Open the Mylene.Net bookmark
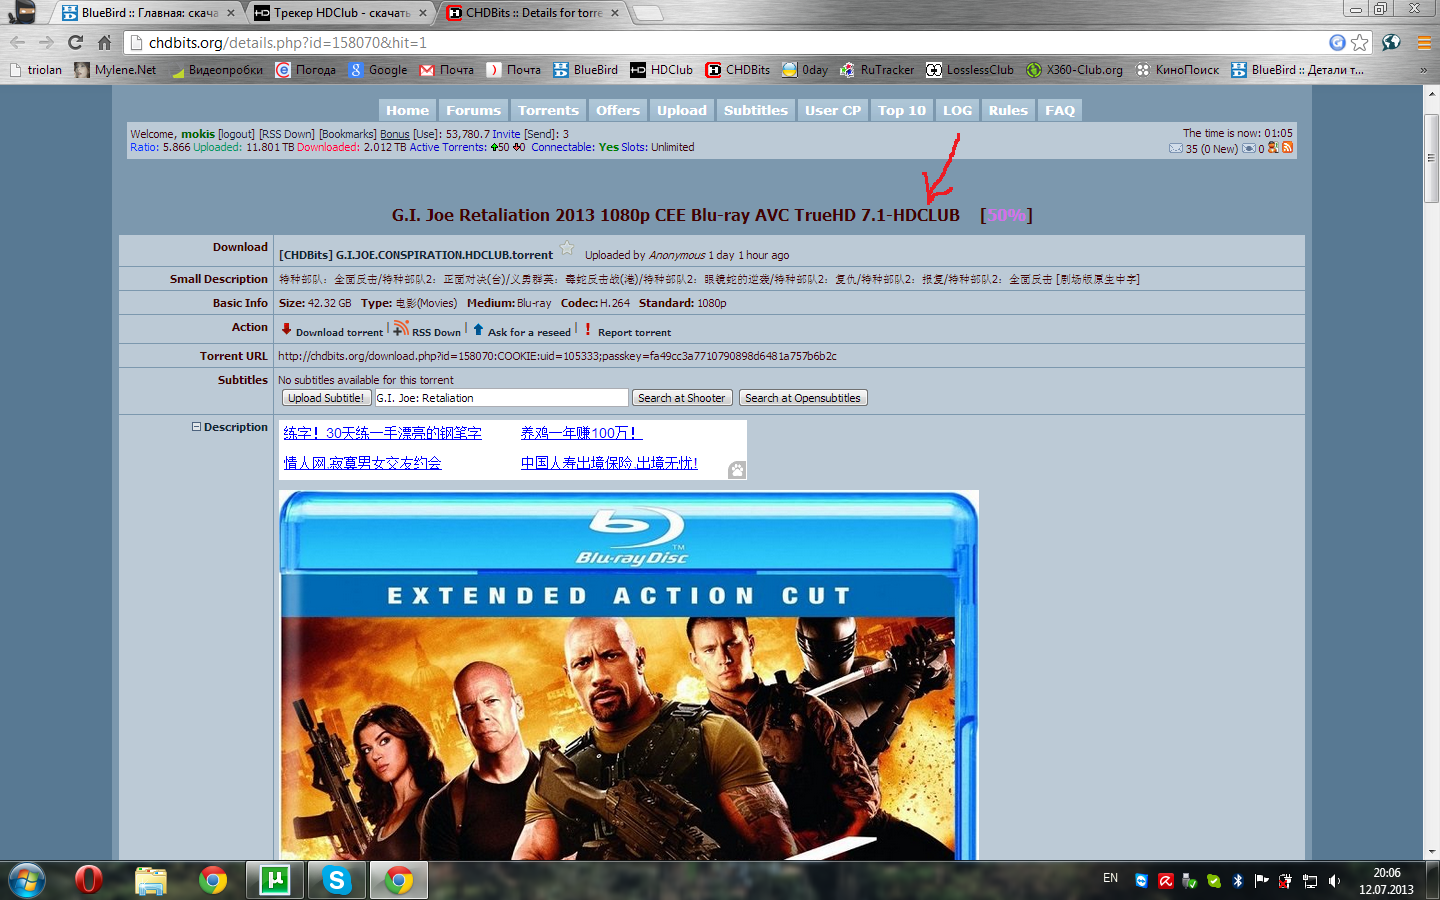The image size is (1440, 900). [x=115, y=70]
